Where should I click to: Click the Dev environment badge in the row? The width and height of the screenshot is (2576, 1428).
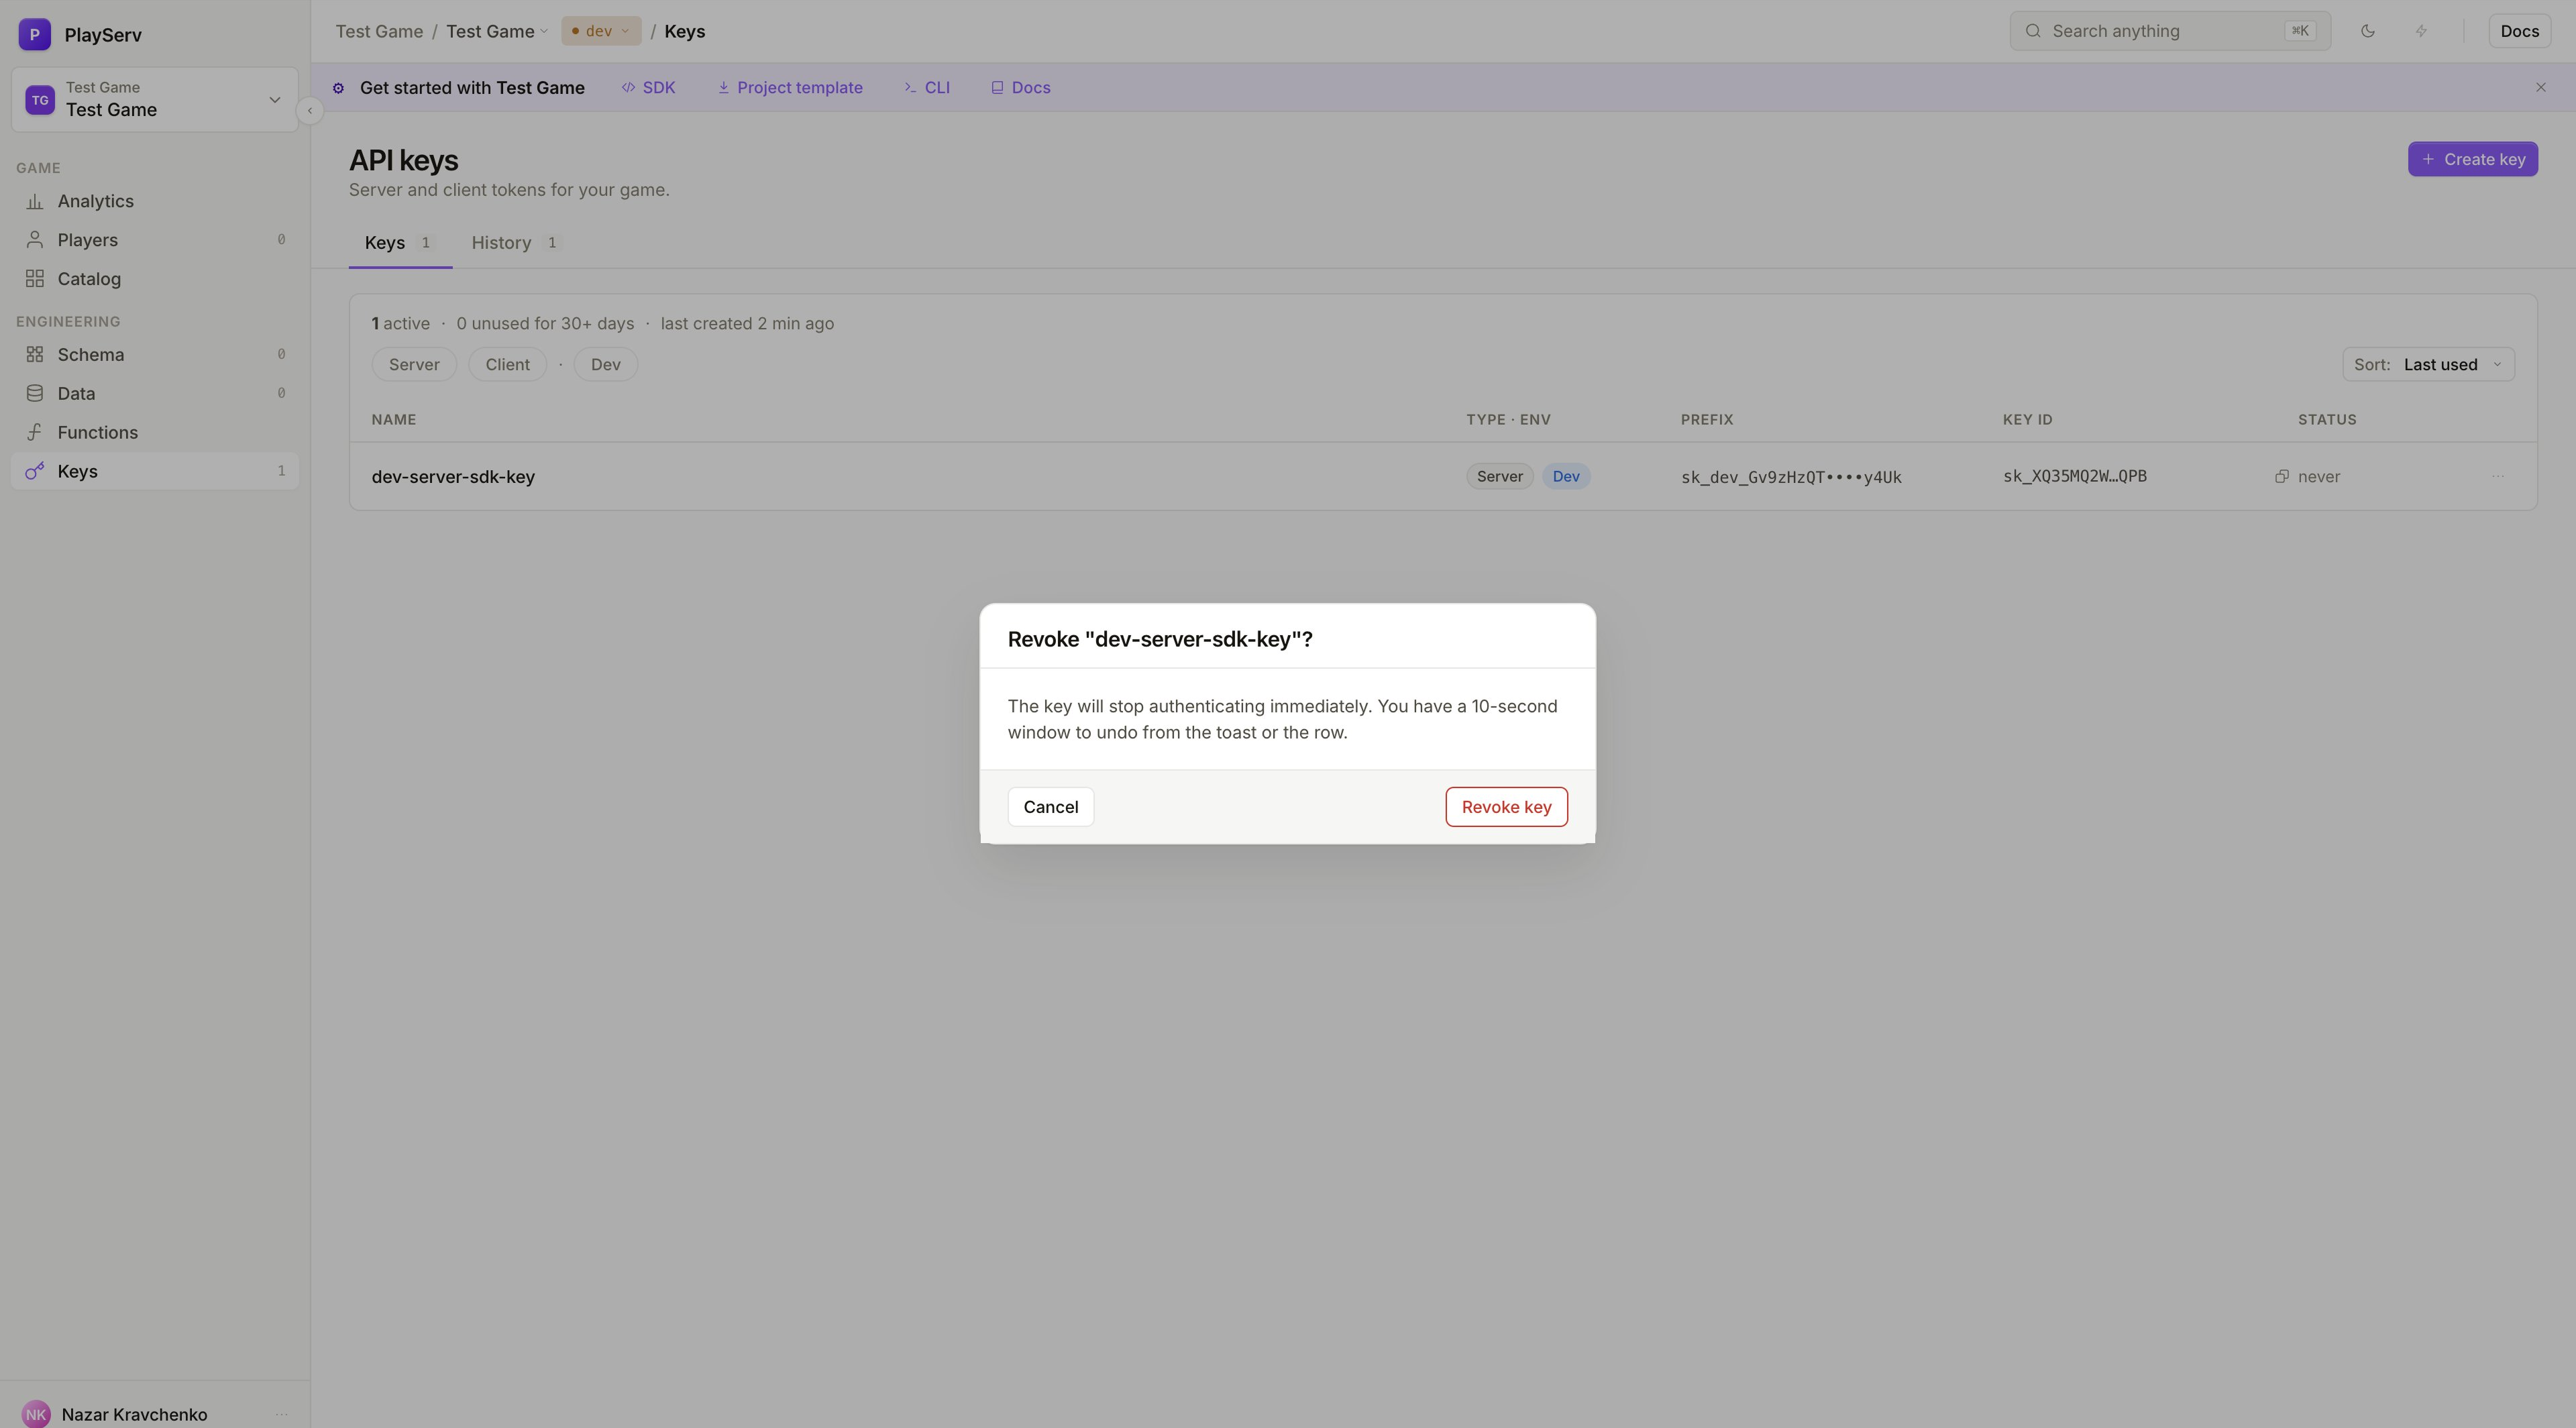point(1565,477)
